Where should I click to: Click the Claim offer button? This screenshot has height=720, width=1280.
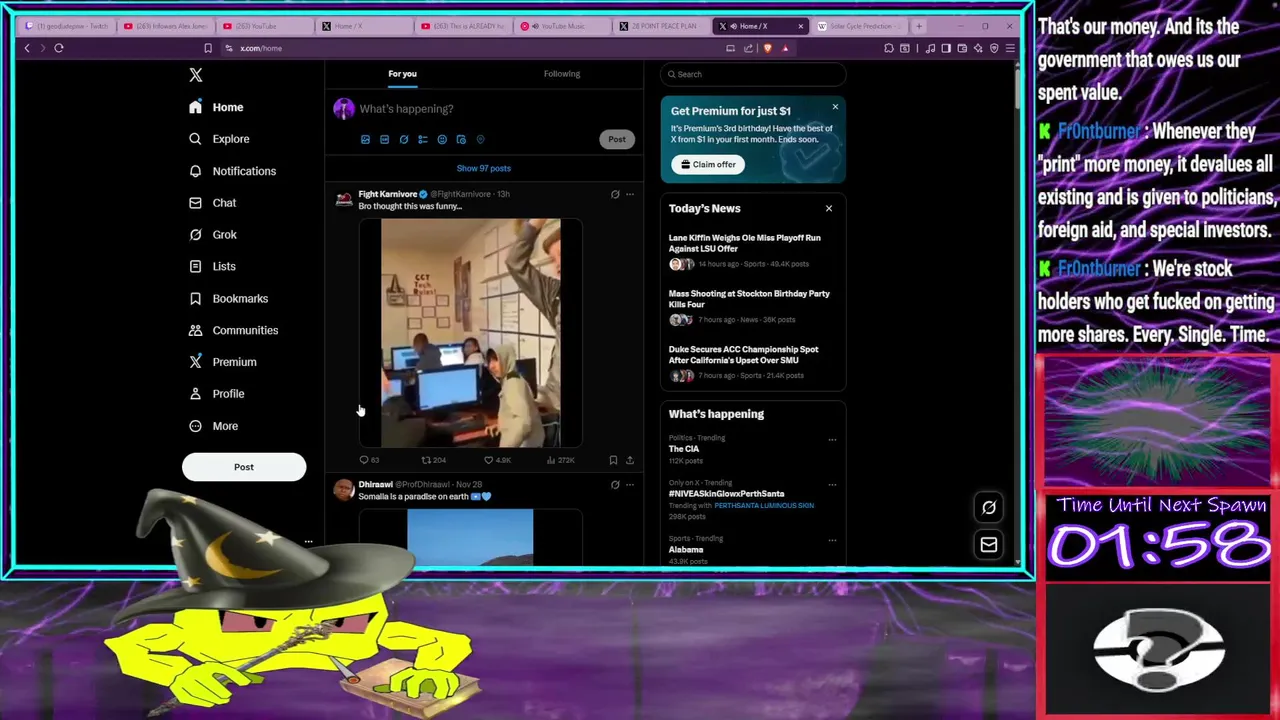tap(708, 165)
